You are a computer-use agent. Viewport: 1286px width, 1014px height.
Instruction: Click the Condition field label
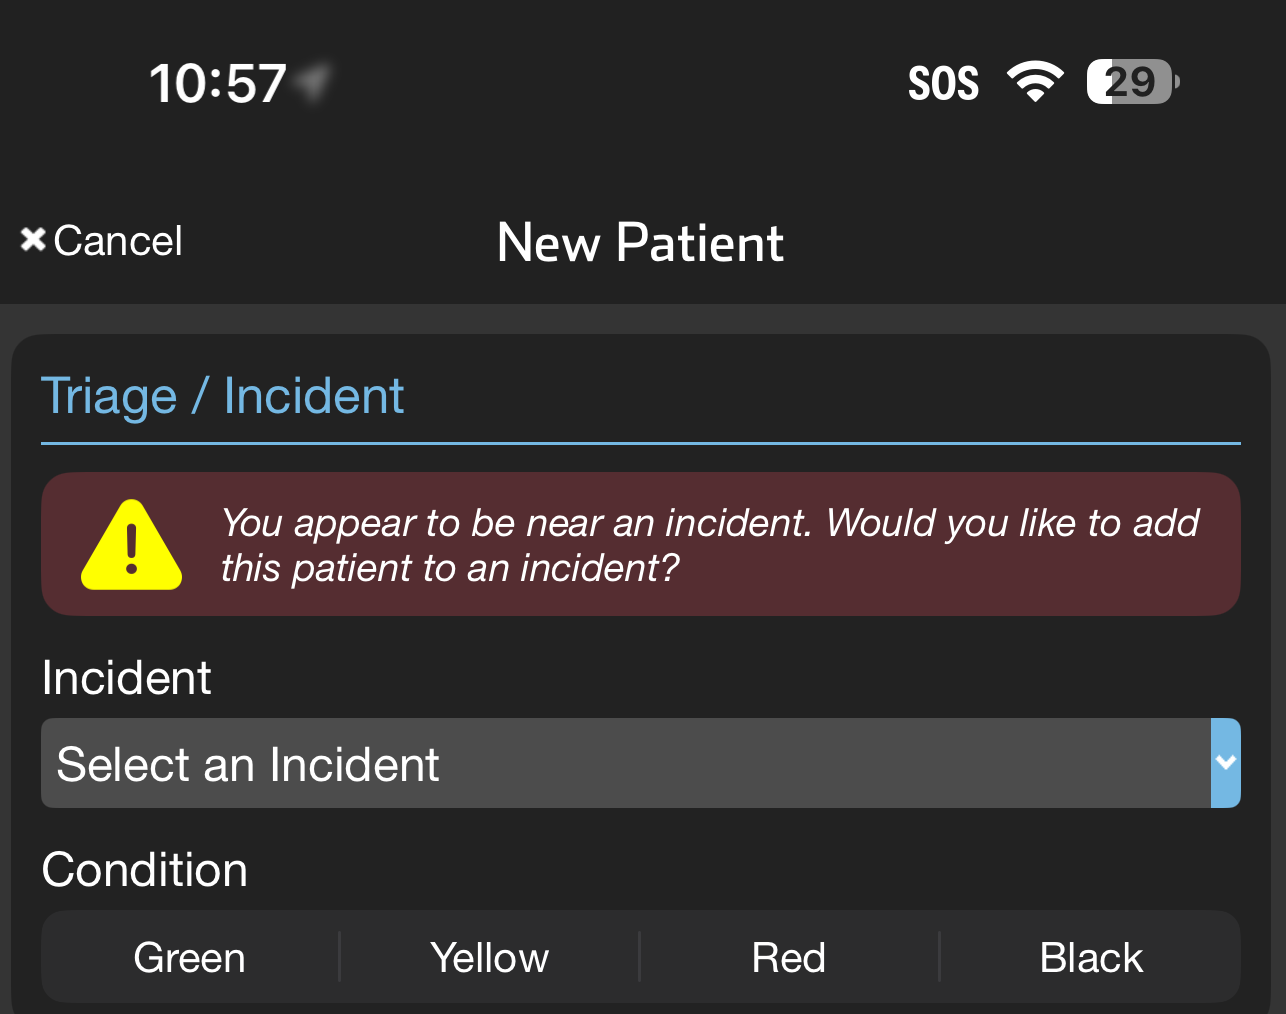tap(144, 870)
